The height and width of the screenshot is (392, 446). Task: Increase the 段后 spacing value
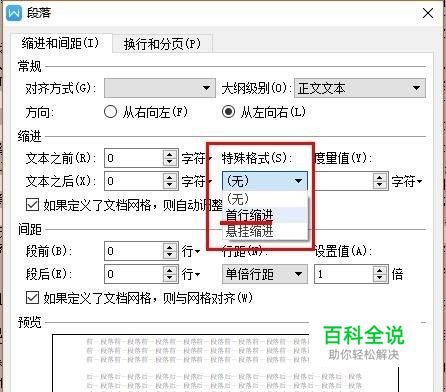170,270
